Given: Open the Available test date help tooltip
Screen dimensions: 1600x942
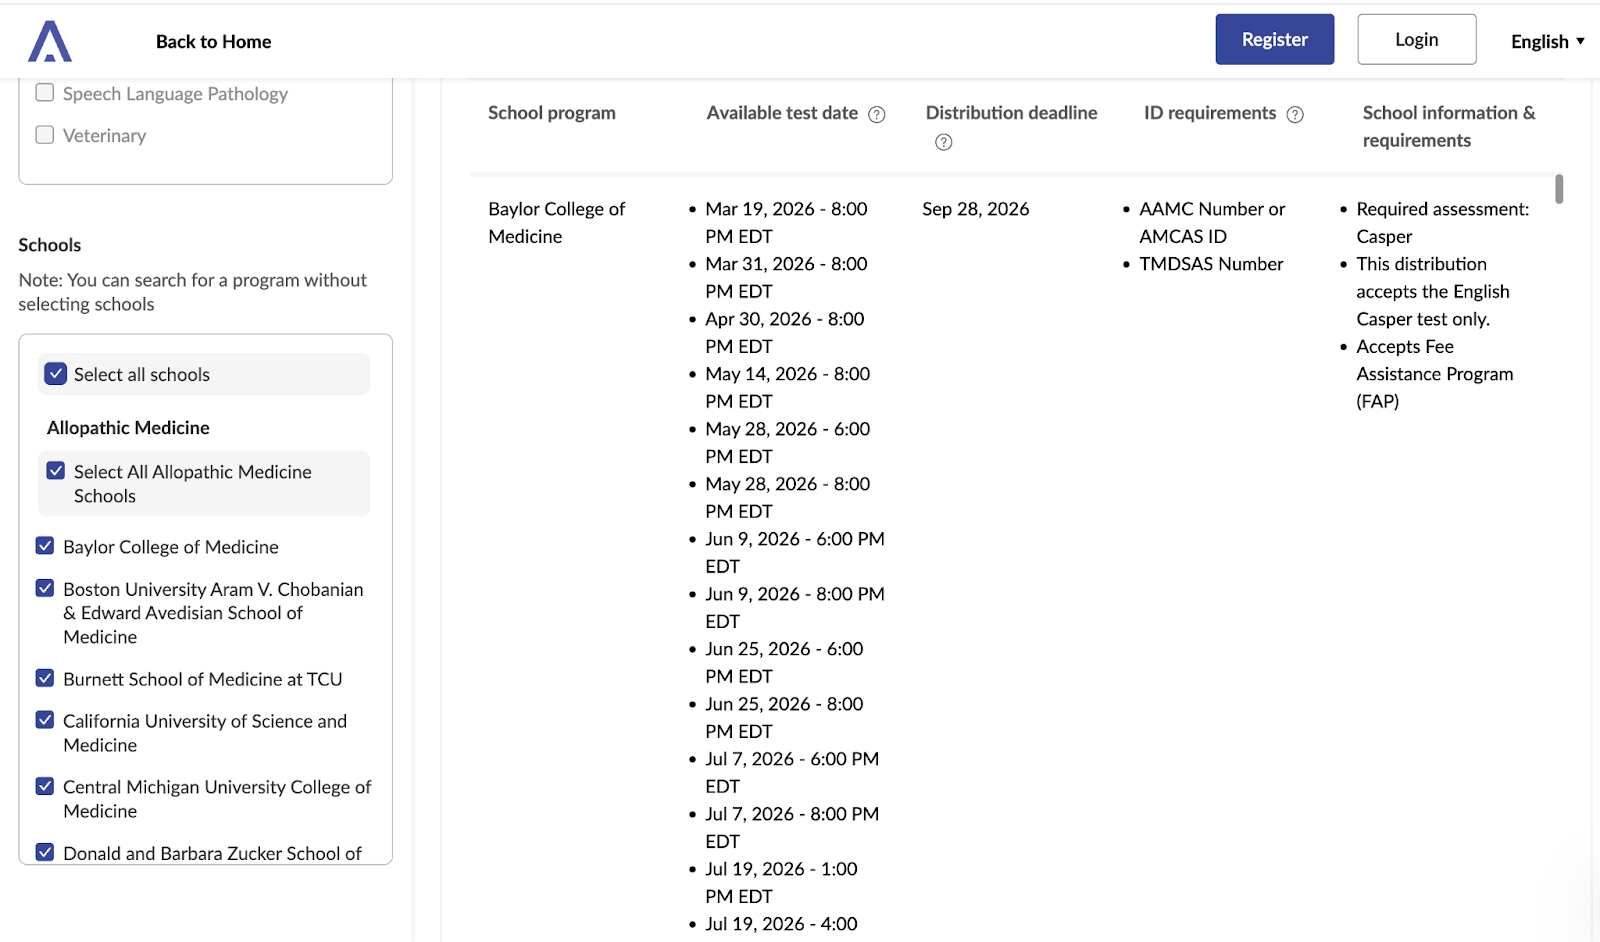Looking at the screenshot, I should click(x=877, y=114).
